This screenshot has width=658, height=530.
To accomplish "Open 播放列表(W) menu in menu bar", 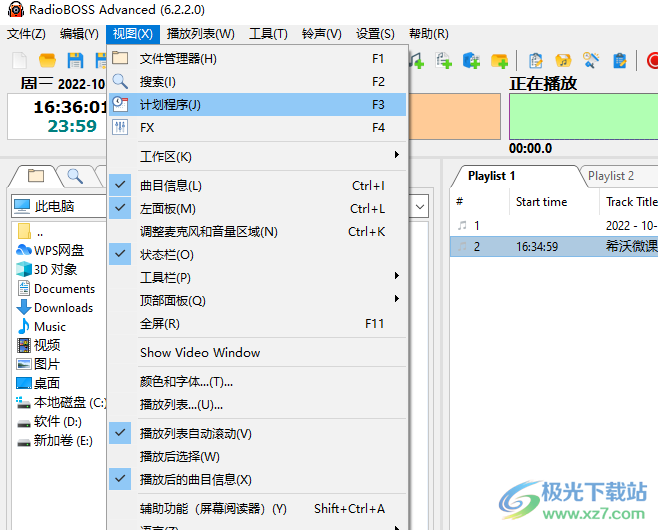I will pyautogui.click(x=201, y=34).
